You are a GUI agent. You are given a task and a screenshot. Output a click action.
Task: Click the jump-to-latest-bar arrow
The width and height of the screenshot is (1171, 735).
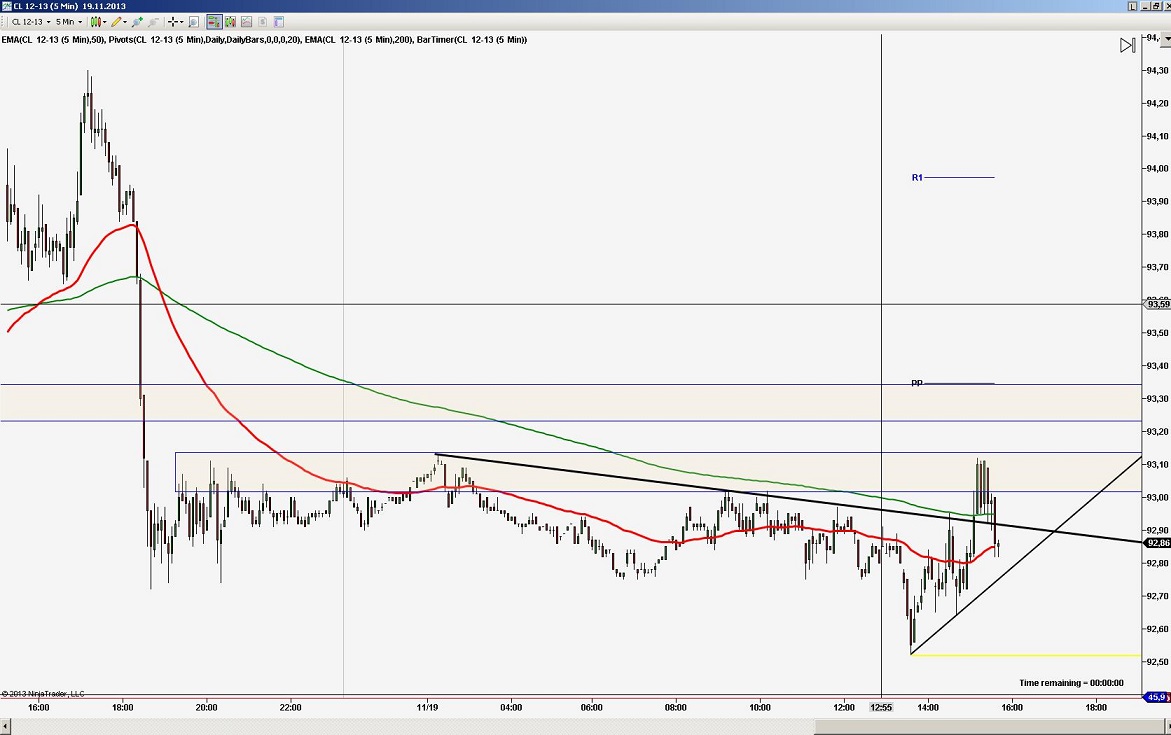click(1127, 44)
